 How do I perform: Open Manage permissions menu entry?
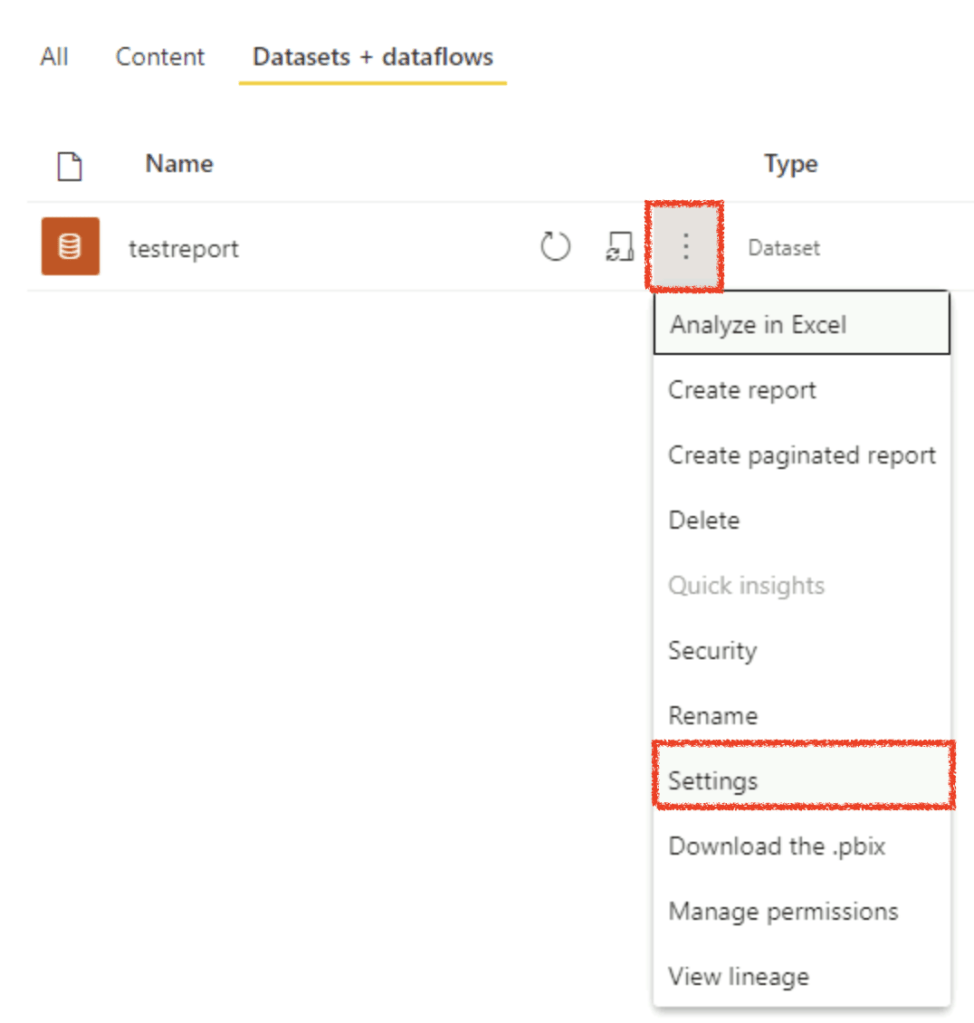point(783,911)
